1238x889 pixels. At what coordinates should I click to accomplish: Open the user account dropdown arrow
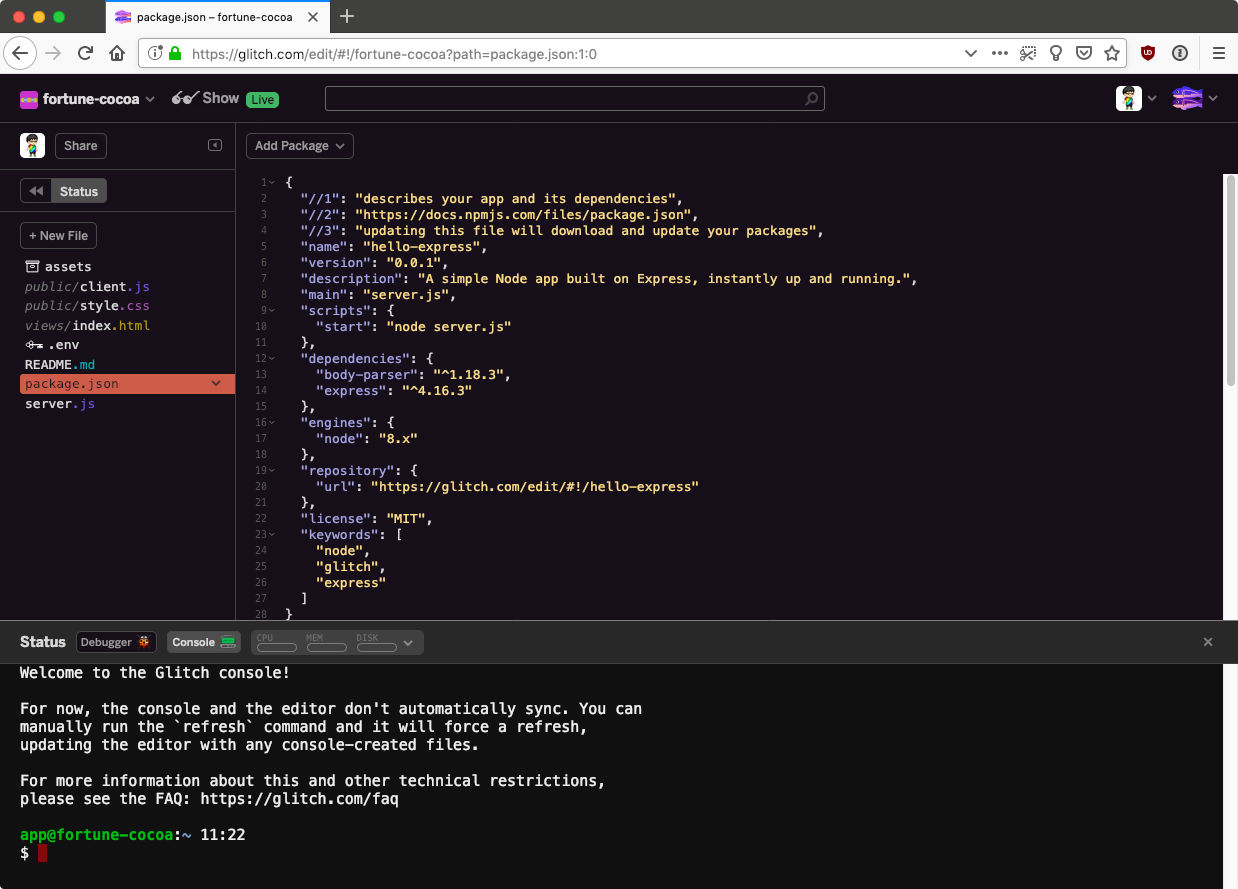[x=1152, y=98]
